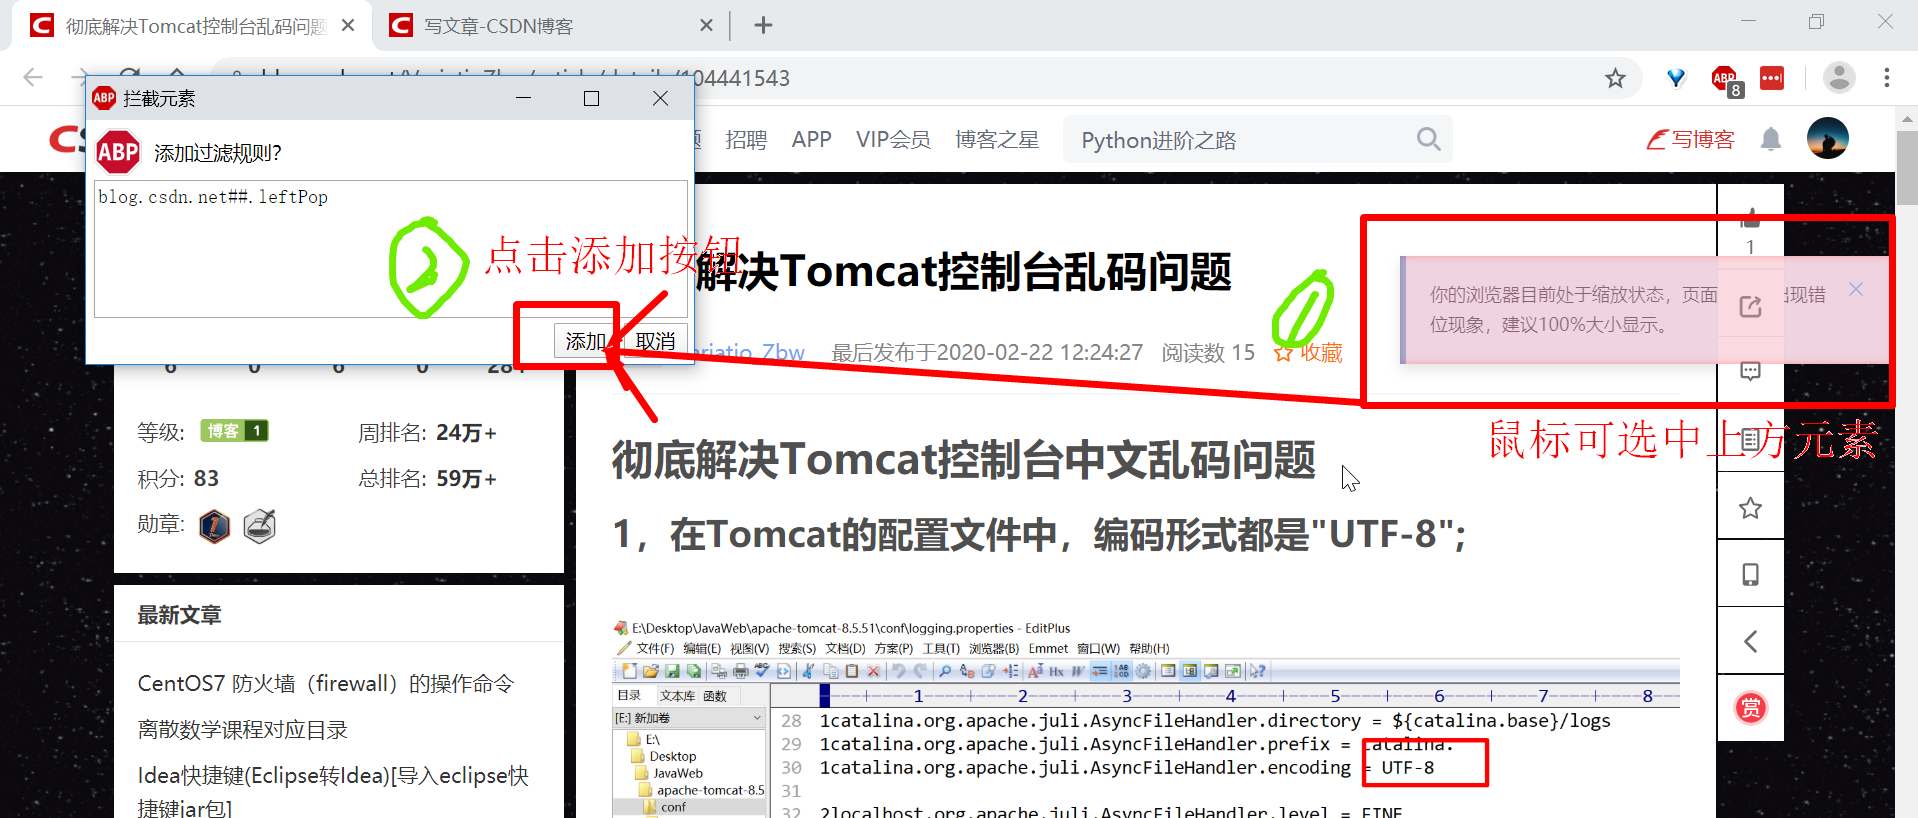Close the zoom warning notification
This screenshot has width=1918, height=818.
(1856, 289)
